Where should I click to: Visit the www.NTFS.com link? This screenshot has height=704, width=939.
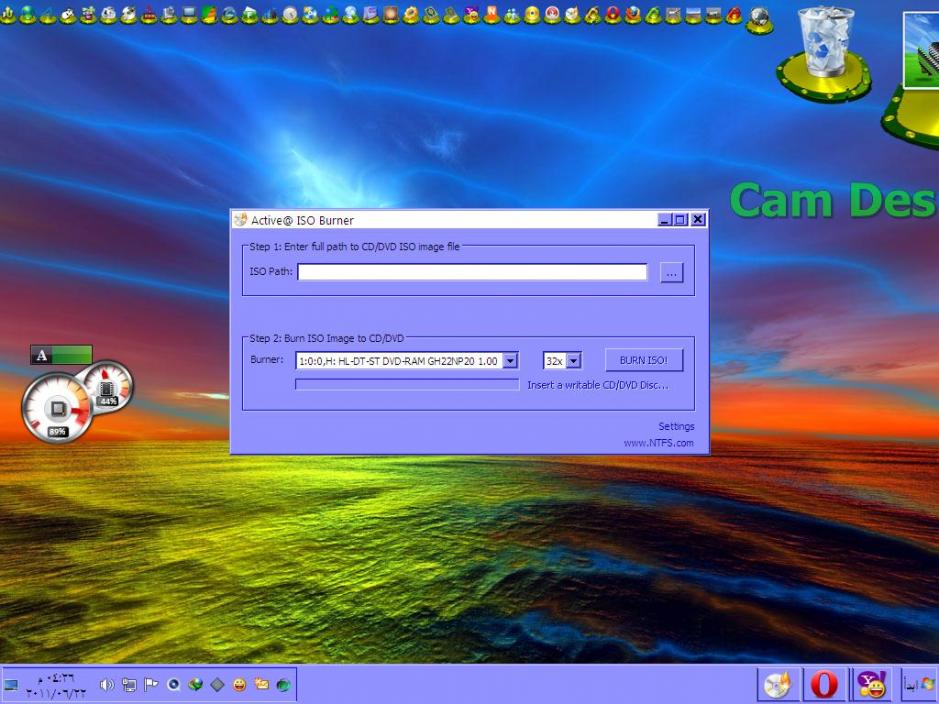pos(658,443)
